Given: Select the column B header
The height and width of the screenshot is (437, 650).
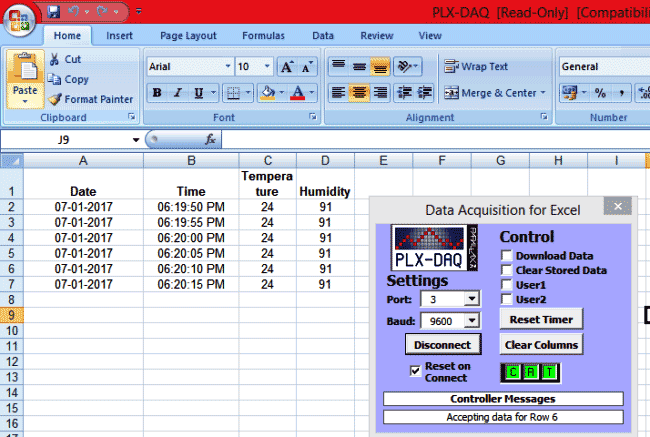Looking at the screenshot, I should 191,161.
